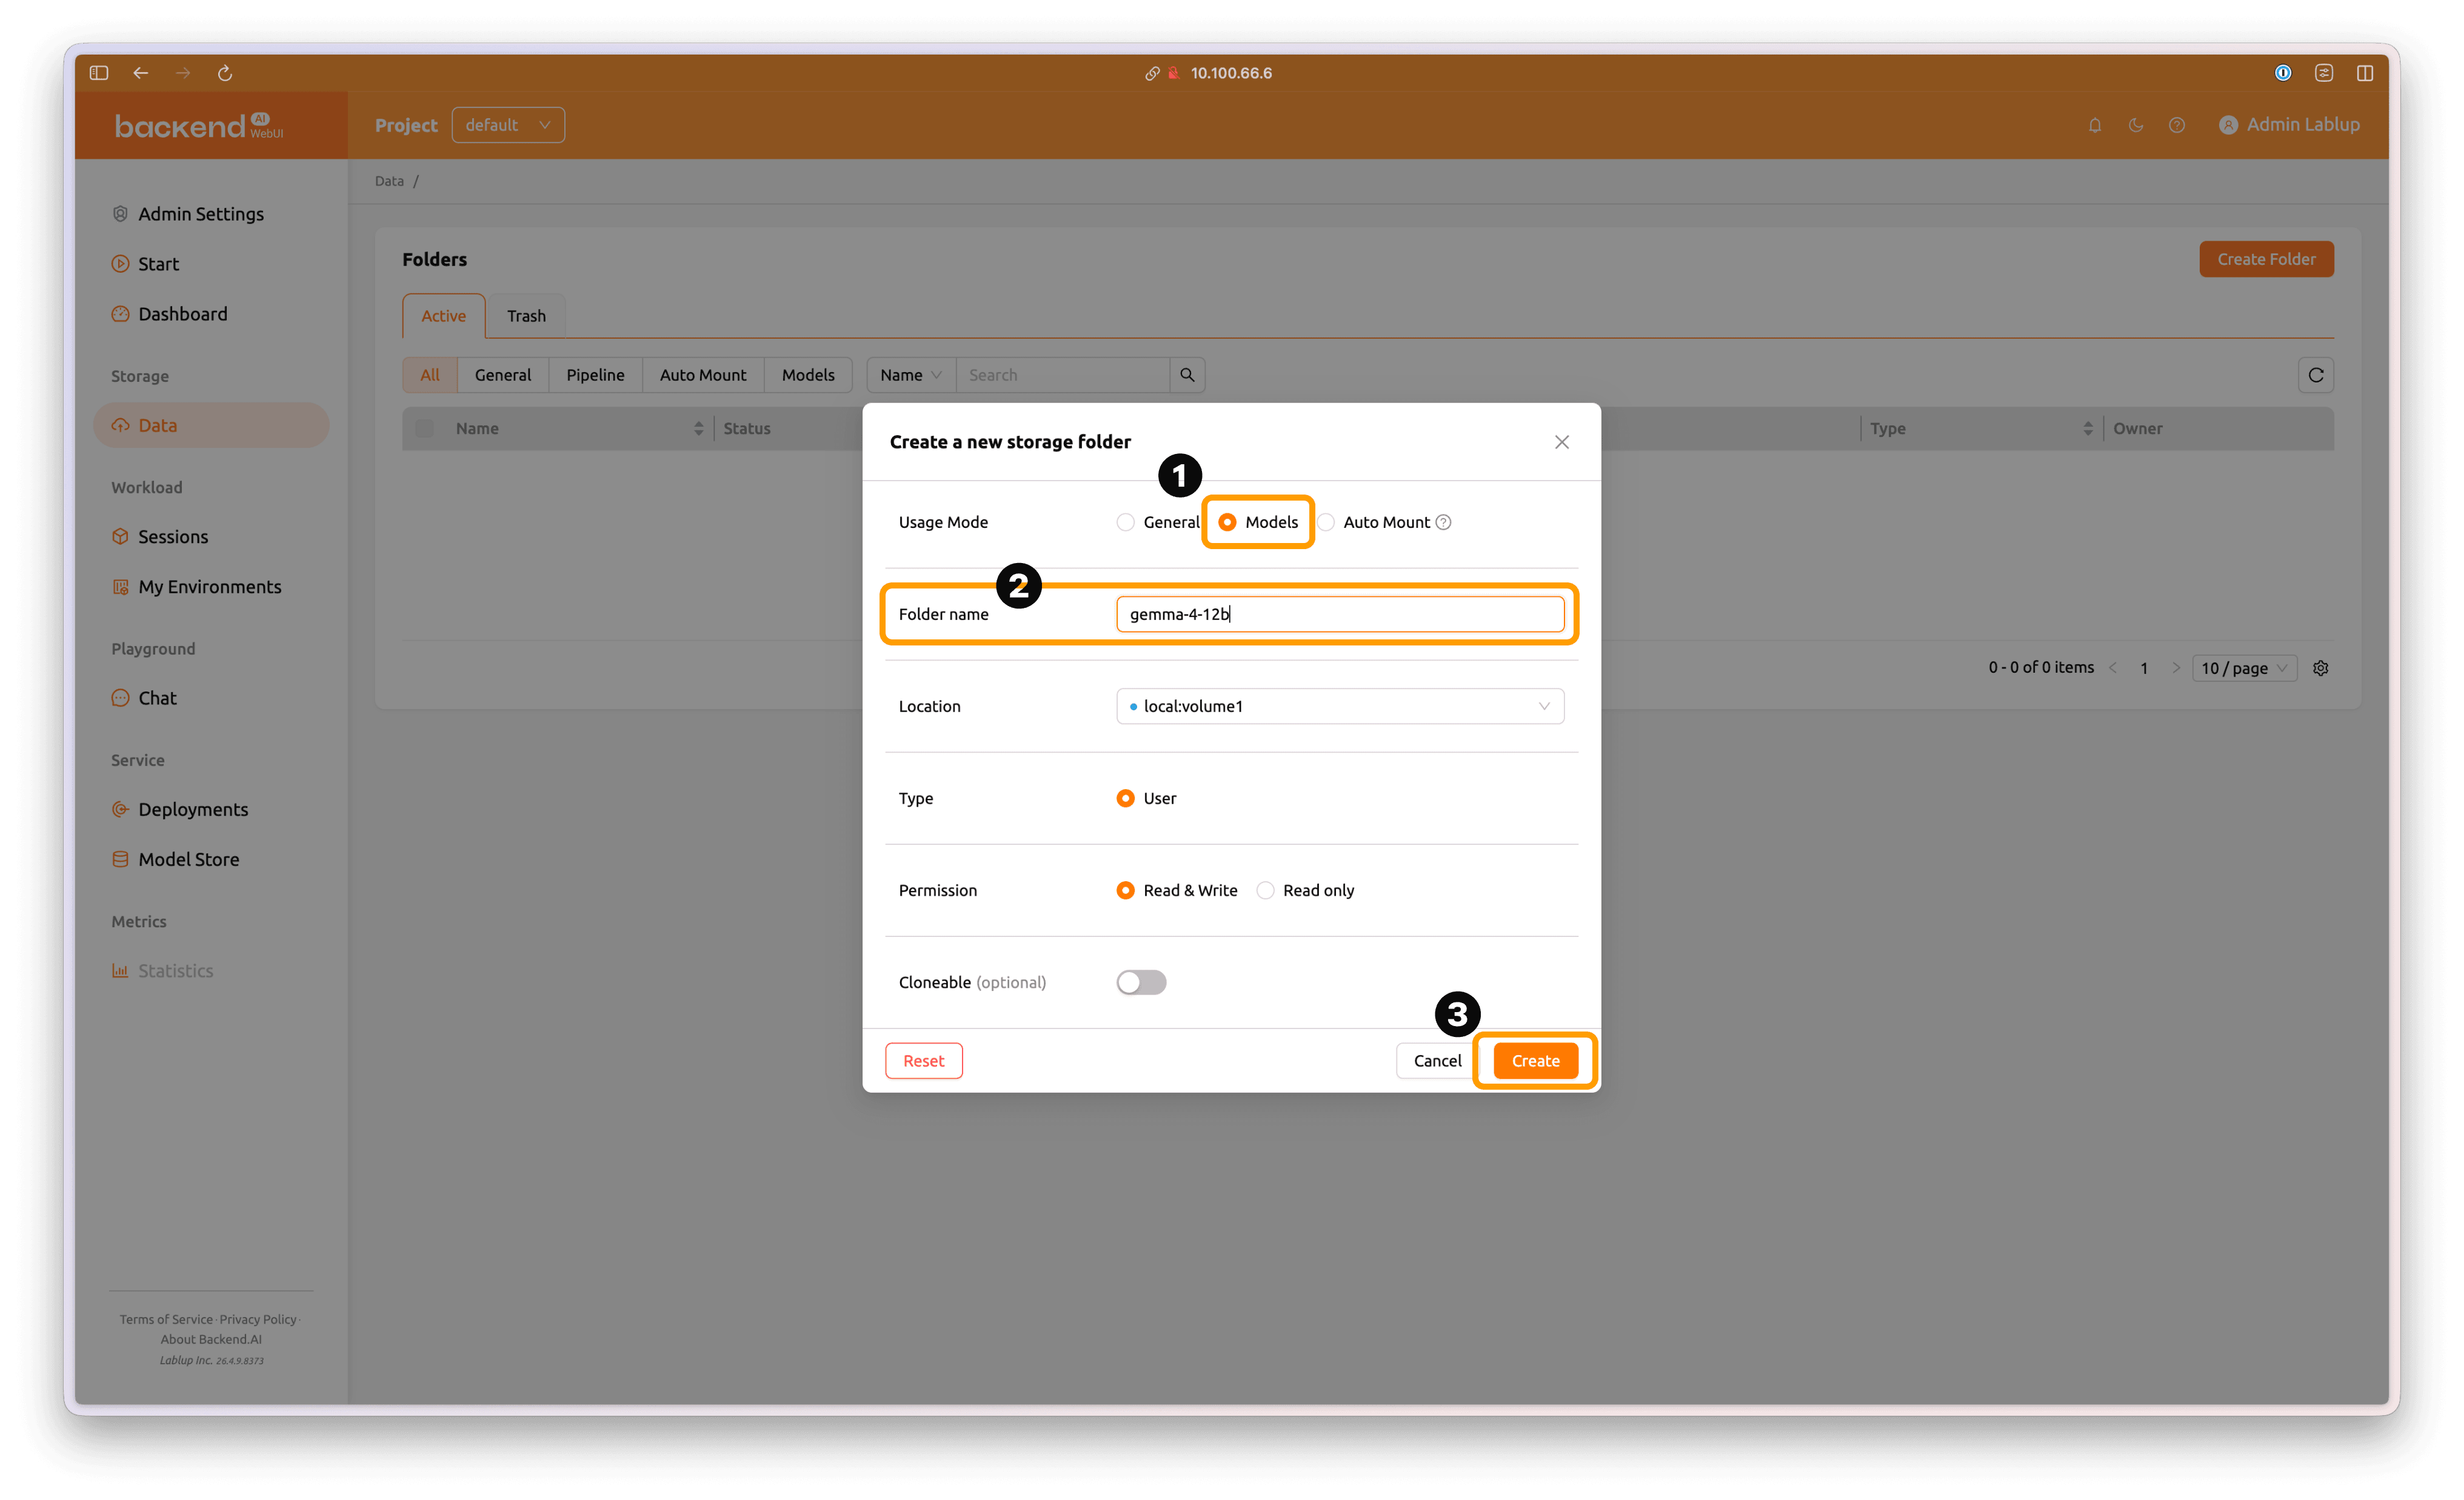
Task: Close the storage folder dialog
Action: (x=1562, y=442)
